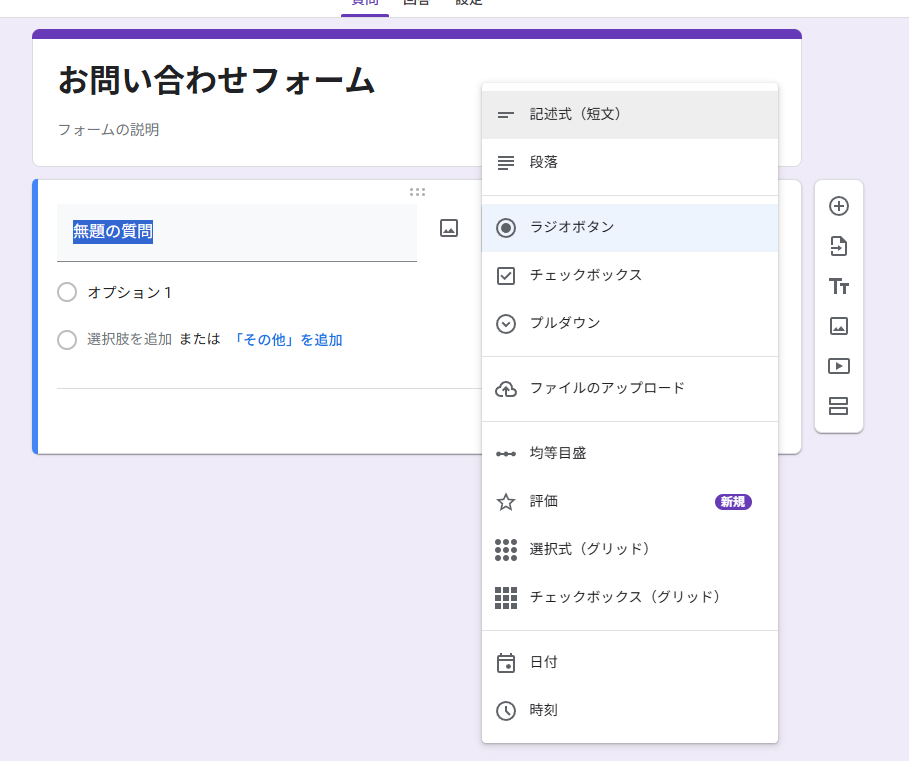Click the 「その他」を追加 link
Viewport: 909px width, 761px height.
pyautogui.click(x=286, y=340)
